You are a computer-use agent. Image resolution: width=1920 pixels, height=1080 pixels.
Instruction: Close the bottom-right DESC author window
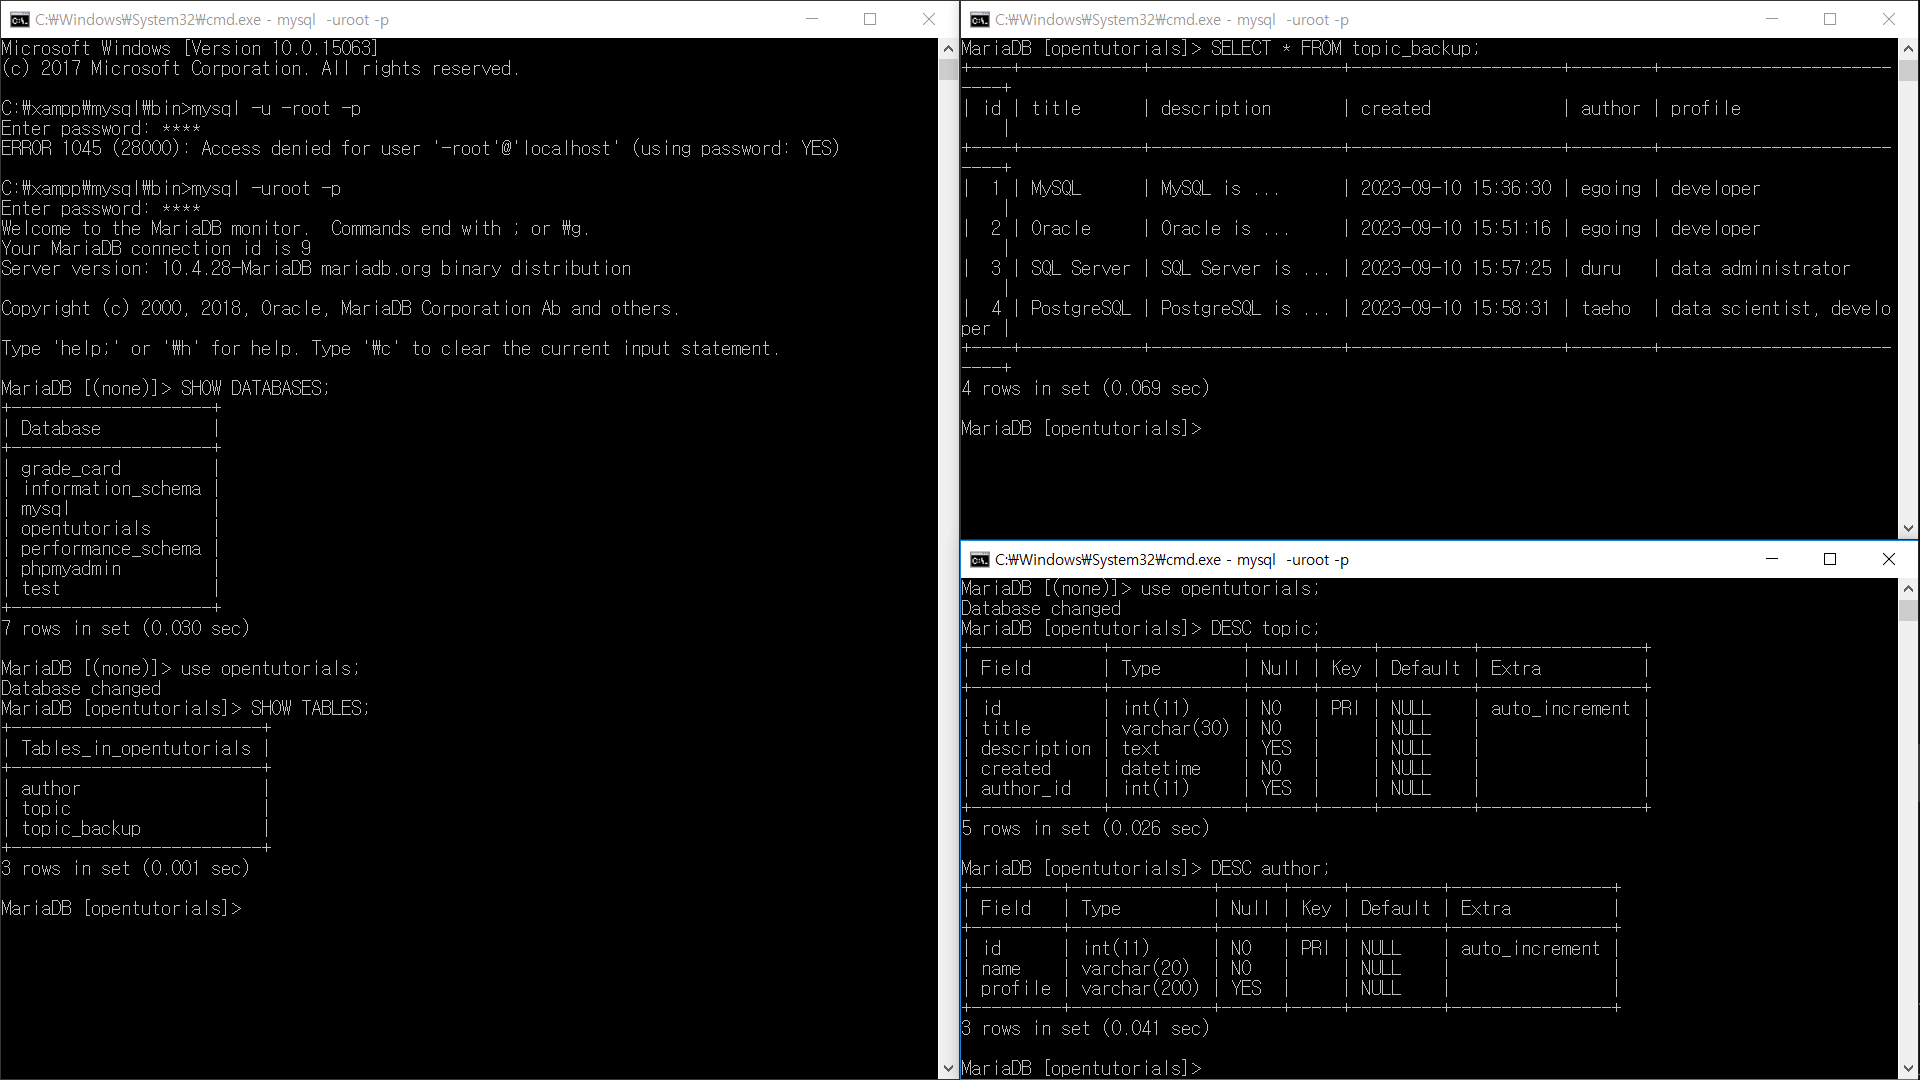point(1889,559)
